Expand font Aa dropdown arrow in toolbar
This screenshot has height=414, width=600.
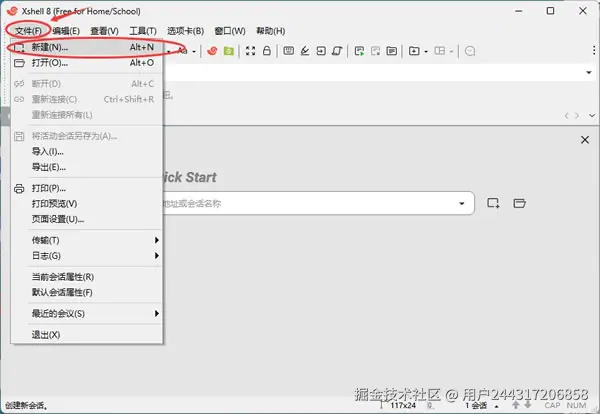click(194, 52)
